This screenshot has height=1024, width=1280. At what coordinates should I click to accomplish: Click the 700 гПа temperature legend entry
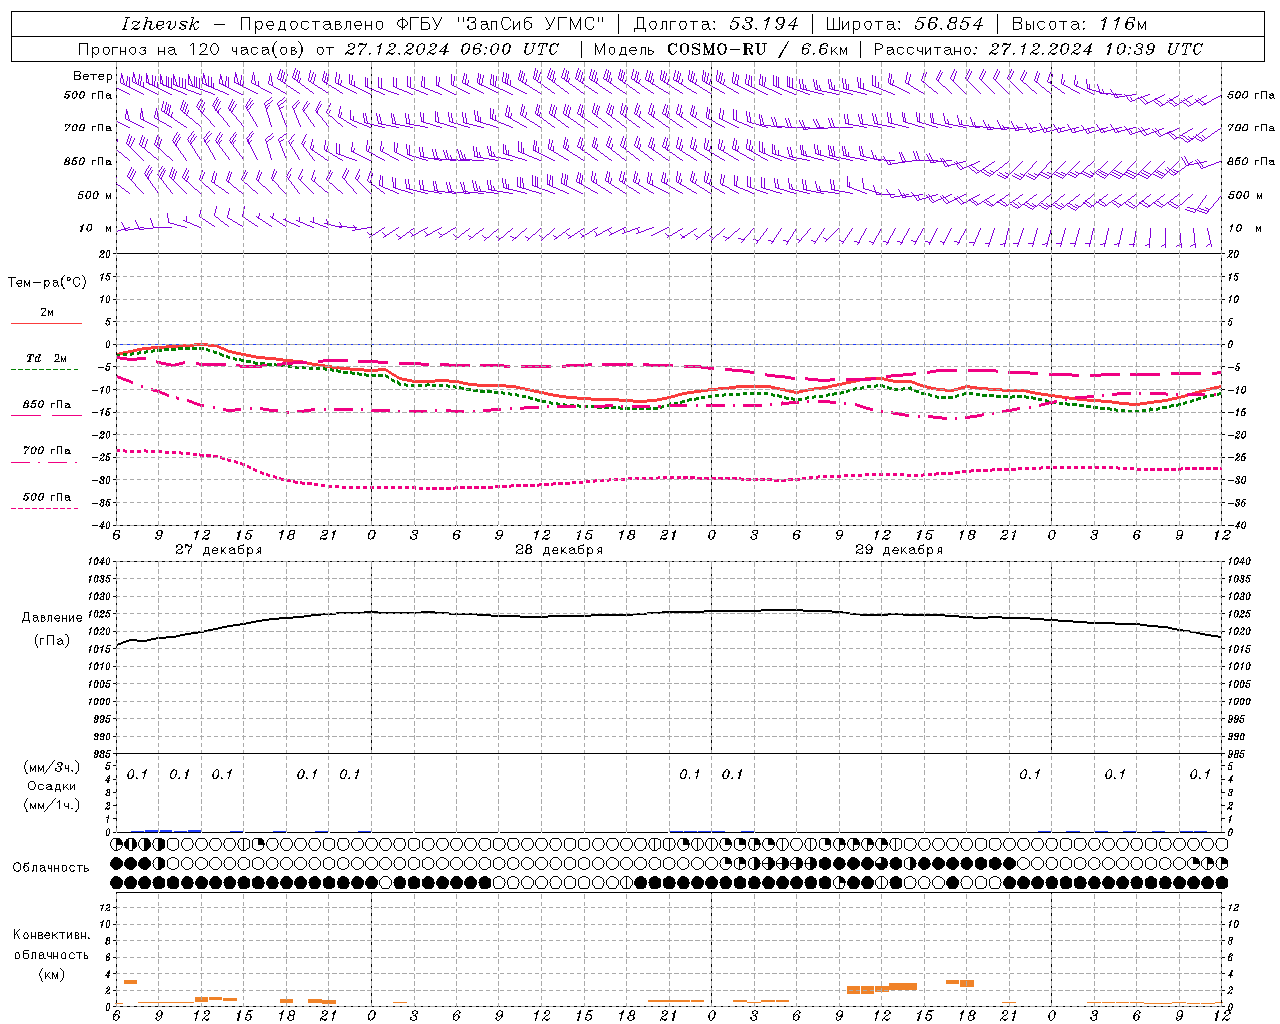point(47,451)
